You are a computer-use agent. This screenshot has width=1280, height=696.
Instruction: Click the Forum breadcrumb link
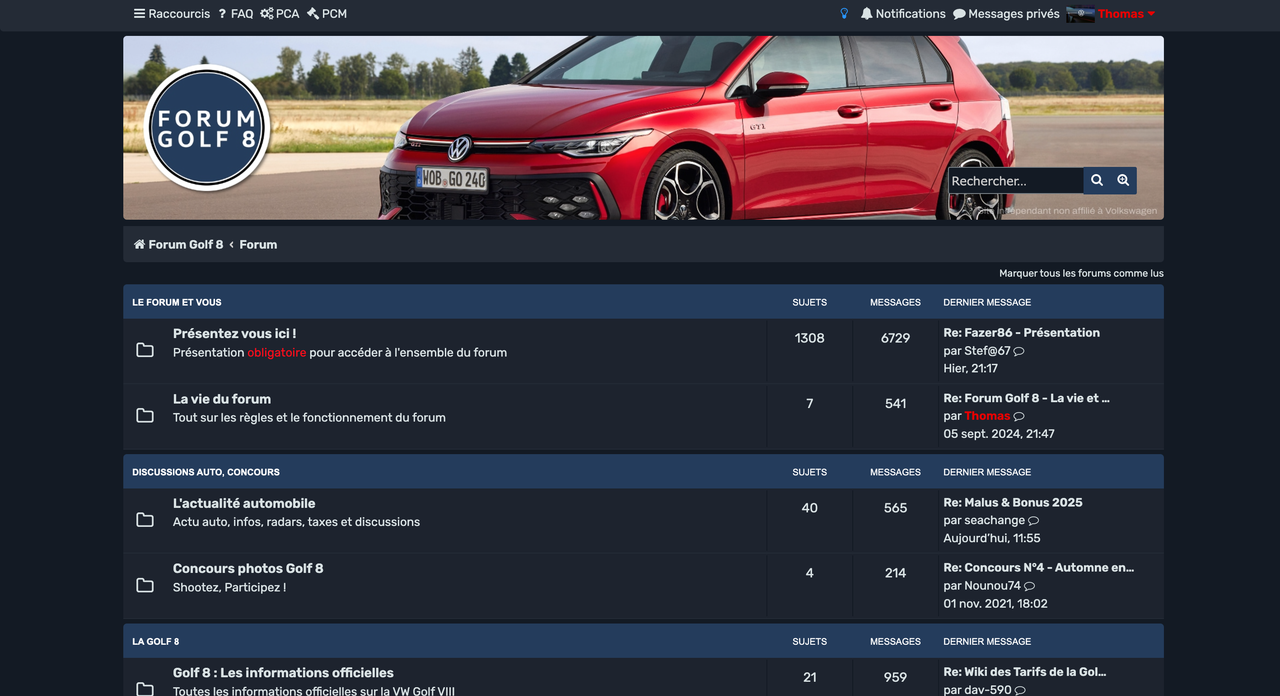[x=258, y=244]
